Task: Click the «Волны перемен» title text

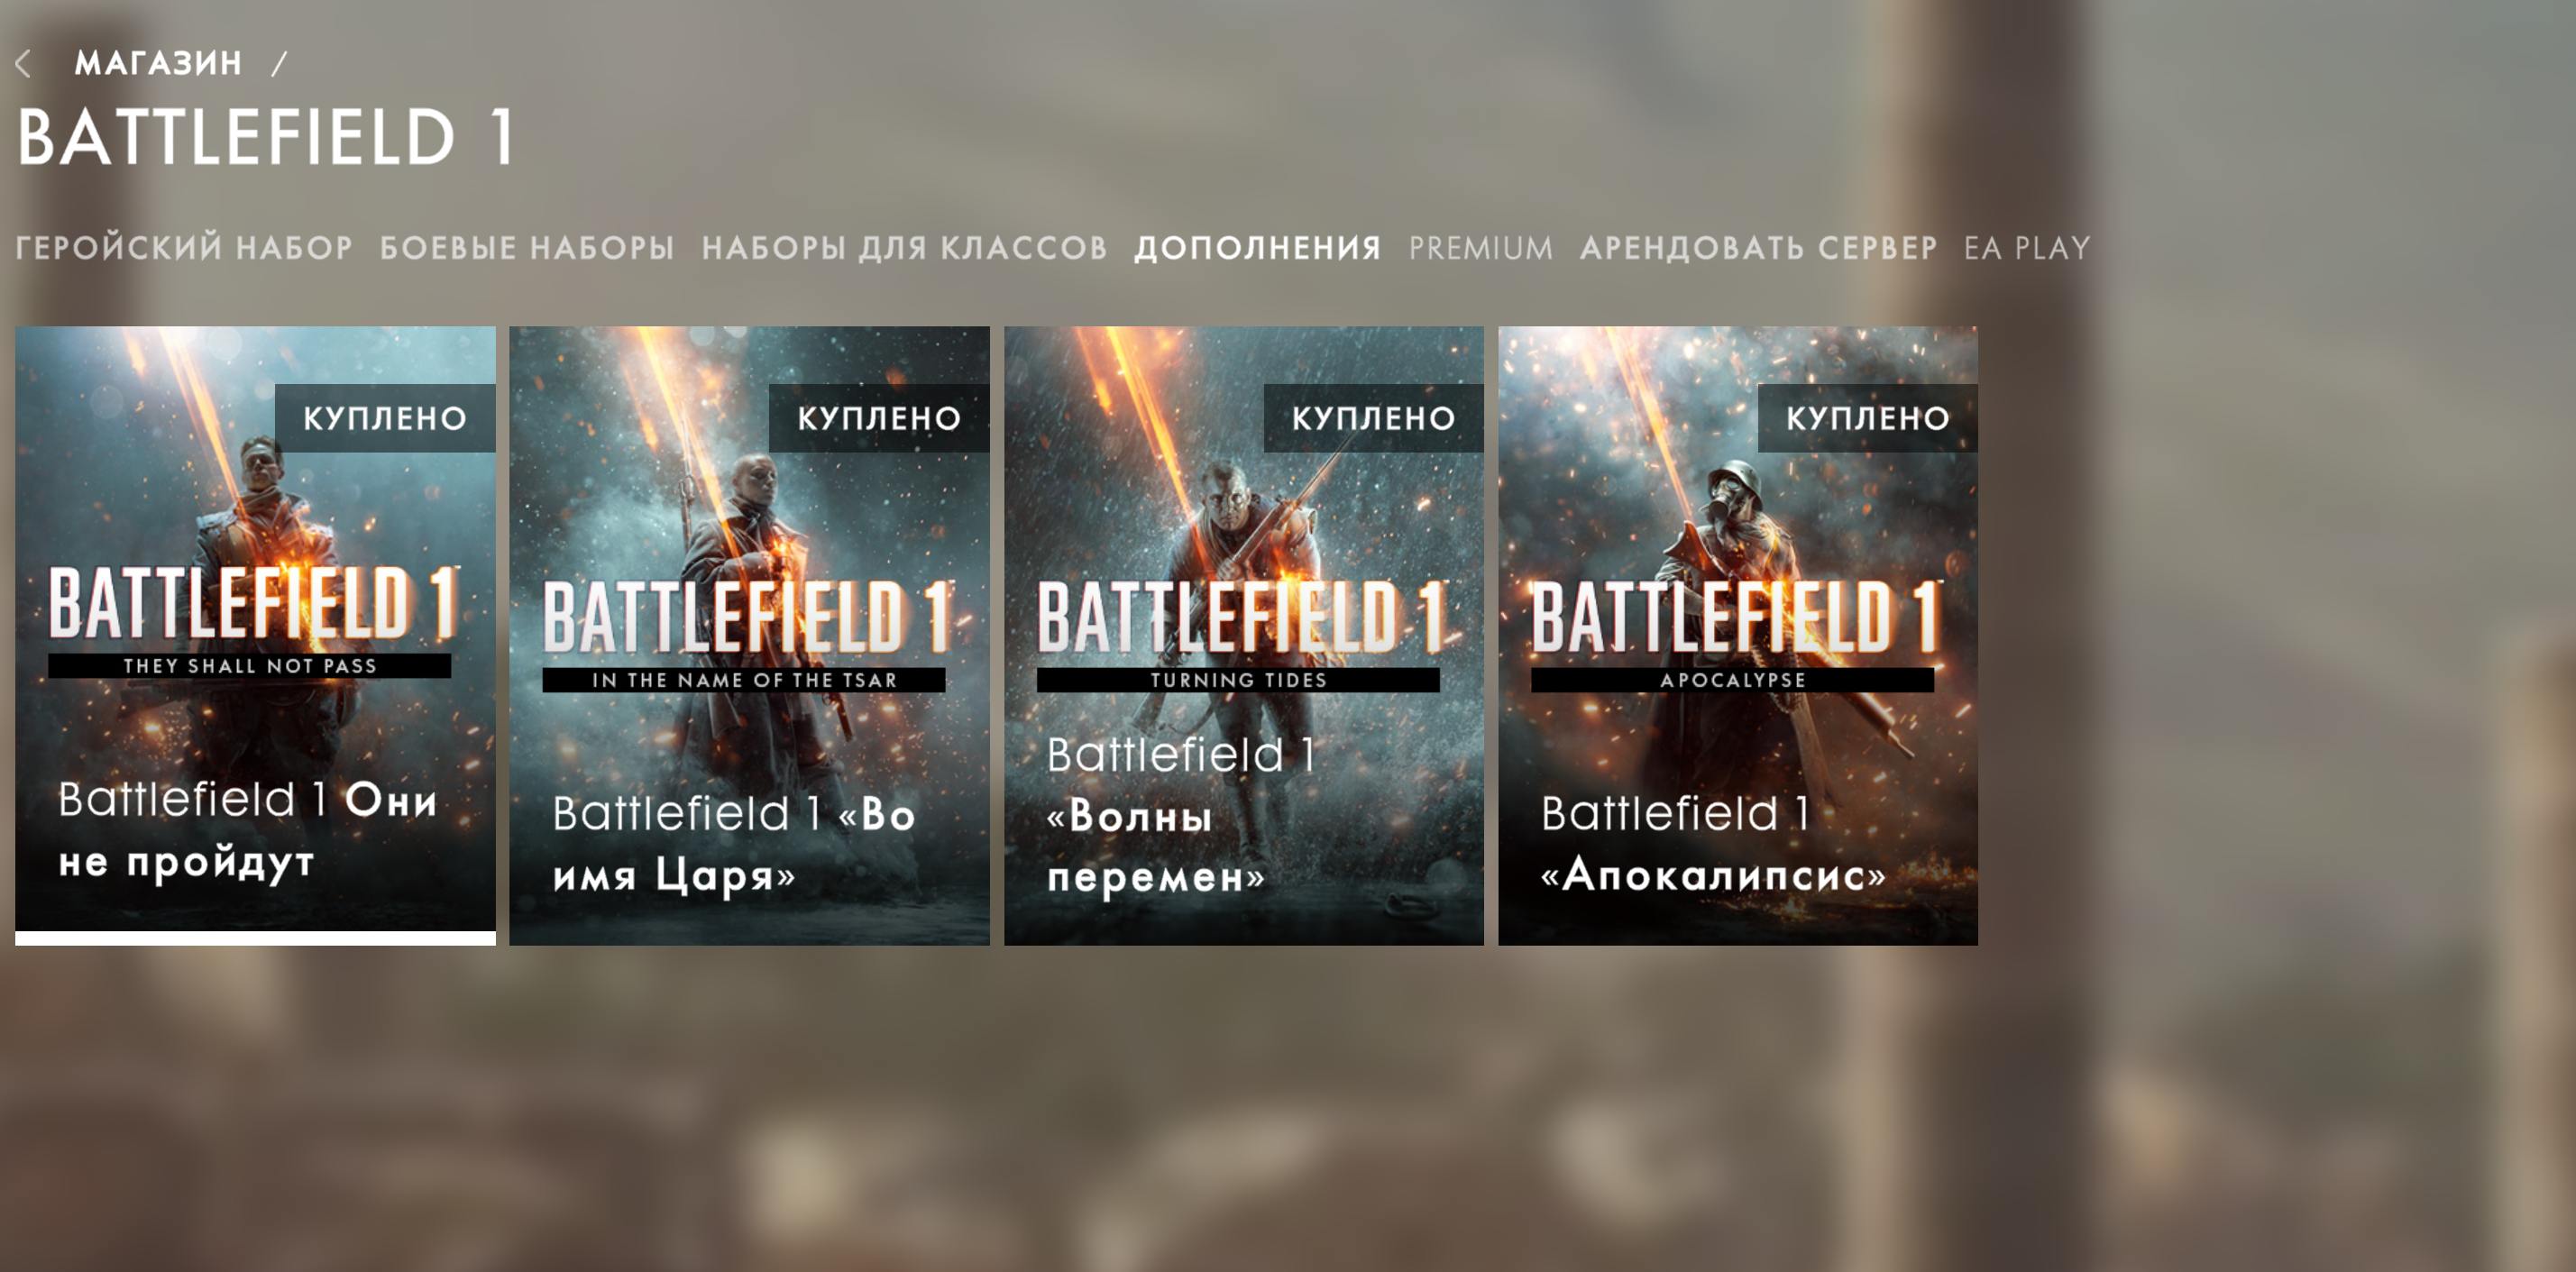Action: (1156, 846)
